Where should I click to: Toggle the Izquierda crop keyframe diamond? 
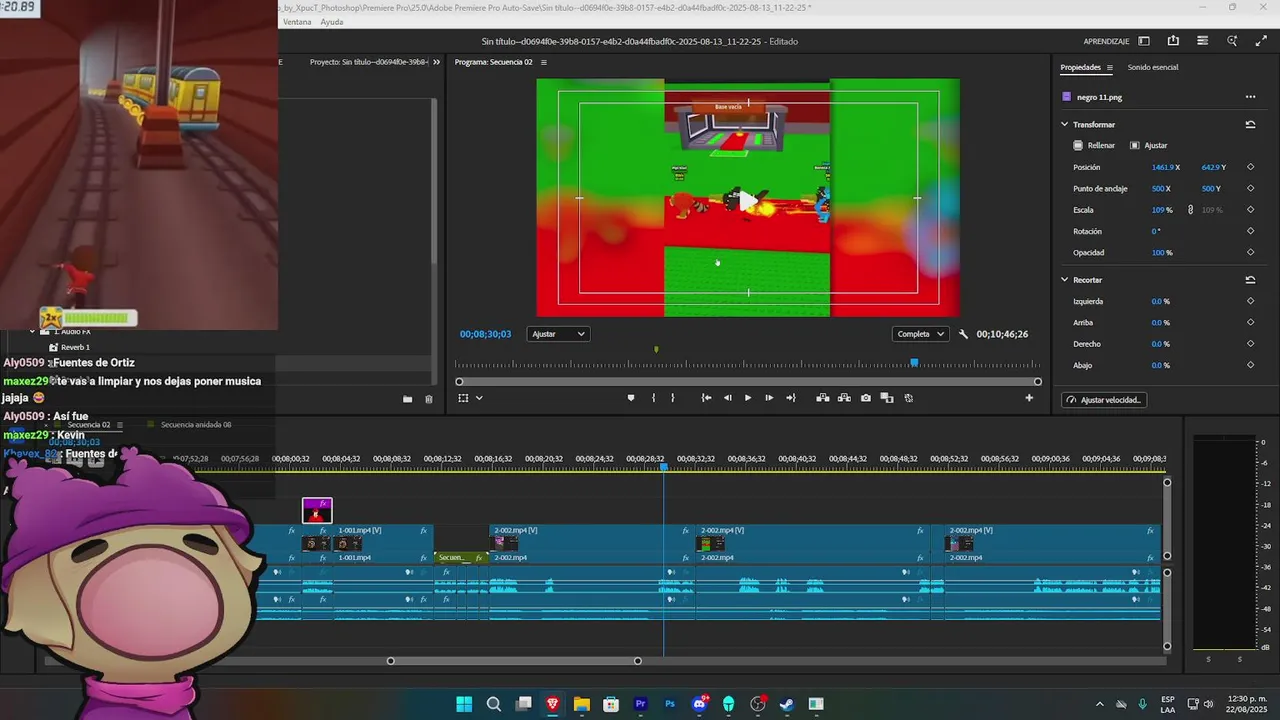tap(1250, 301)
